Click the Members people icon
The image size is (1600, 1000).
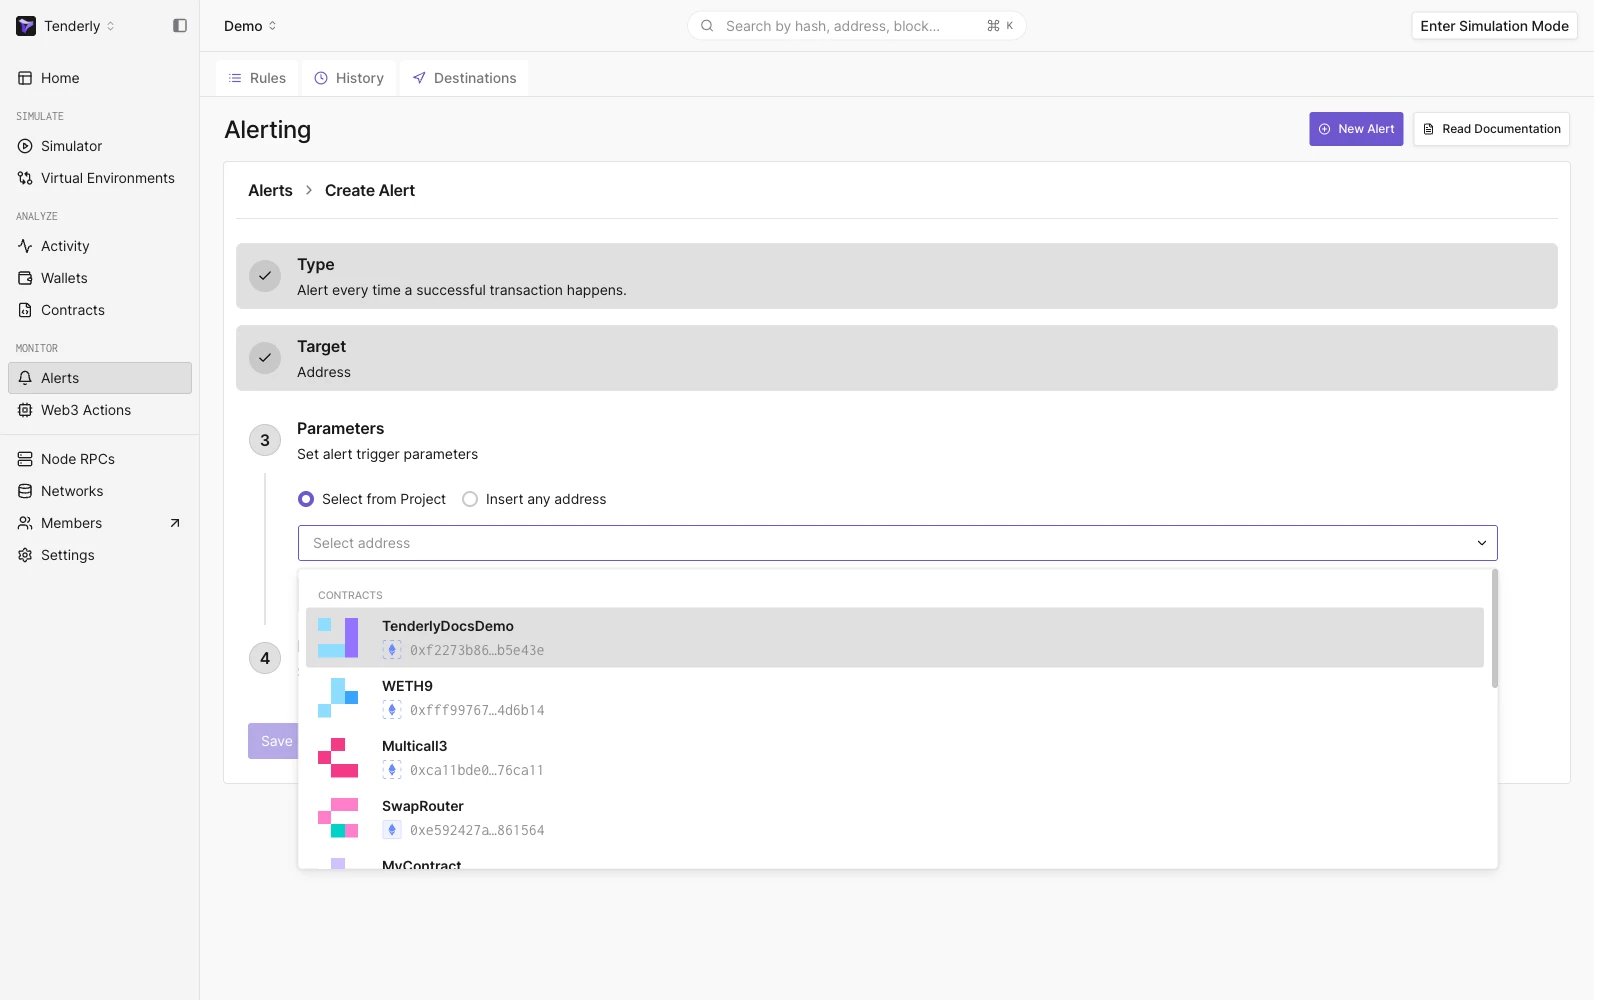coord(25,523)
